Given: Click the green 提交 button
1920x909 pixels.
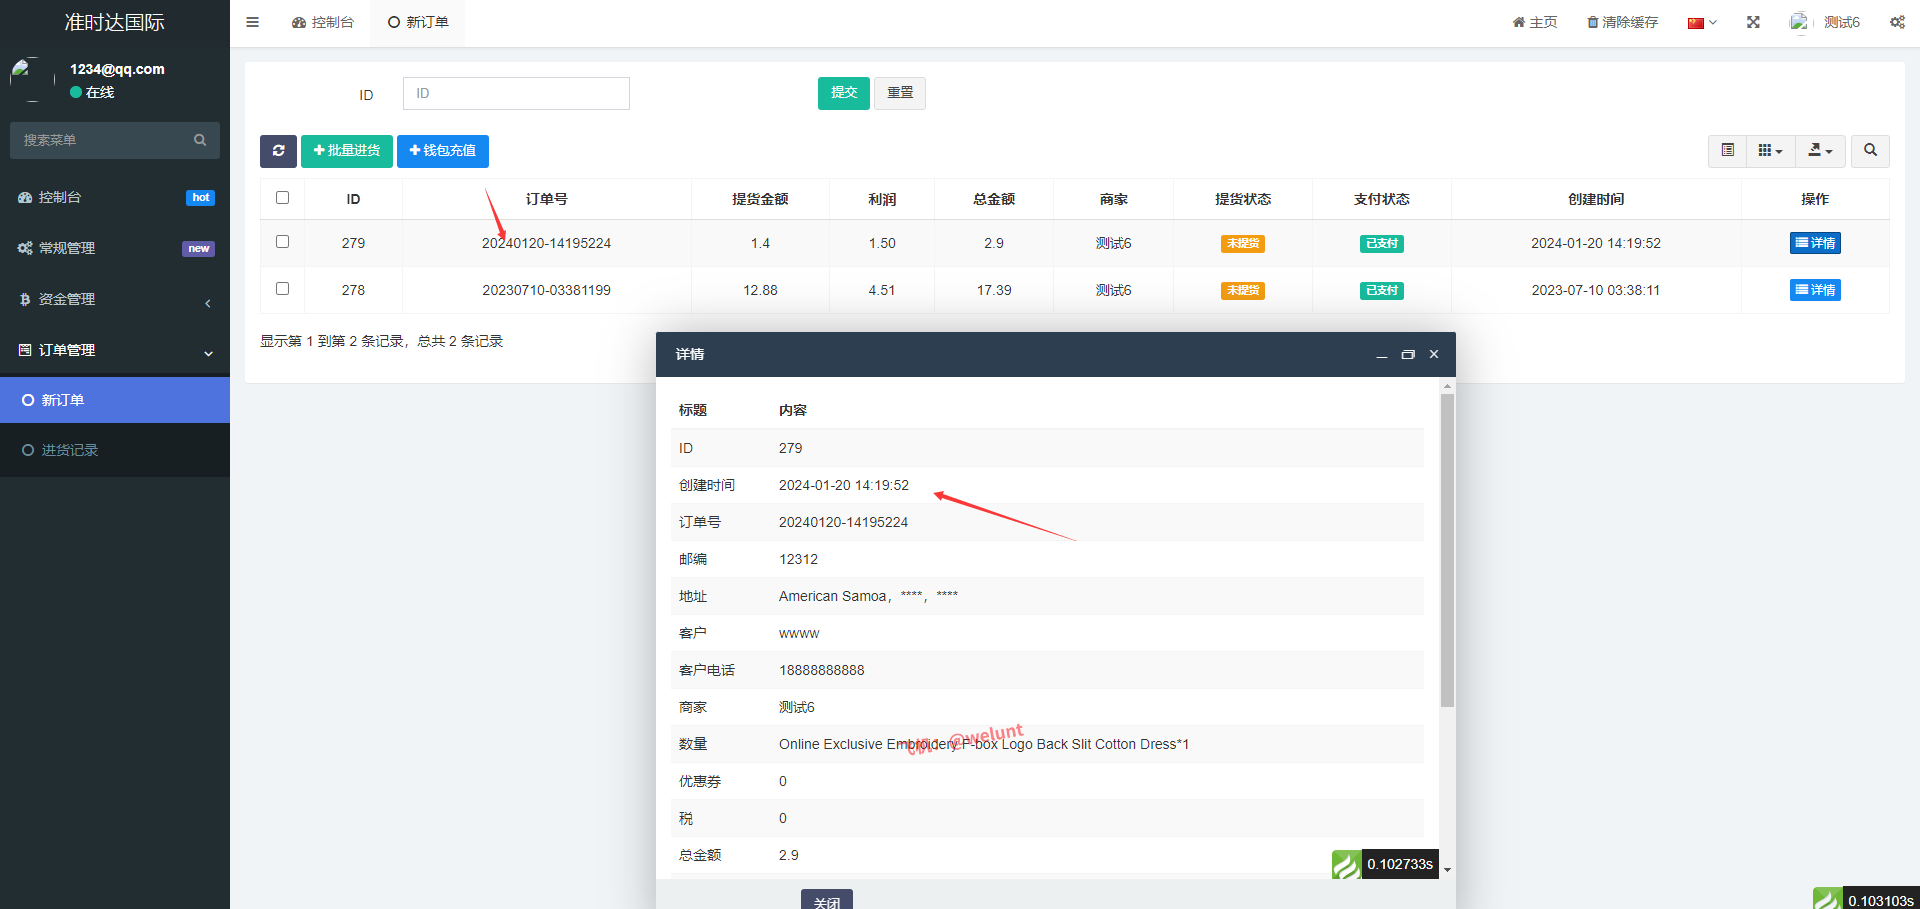Looking at the screenshot, I should tap(843, 93).
